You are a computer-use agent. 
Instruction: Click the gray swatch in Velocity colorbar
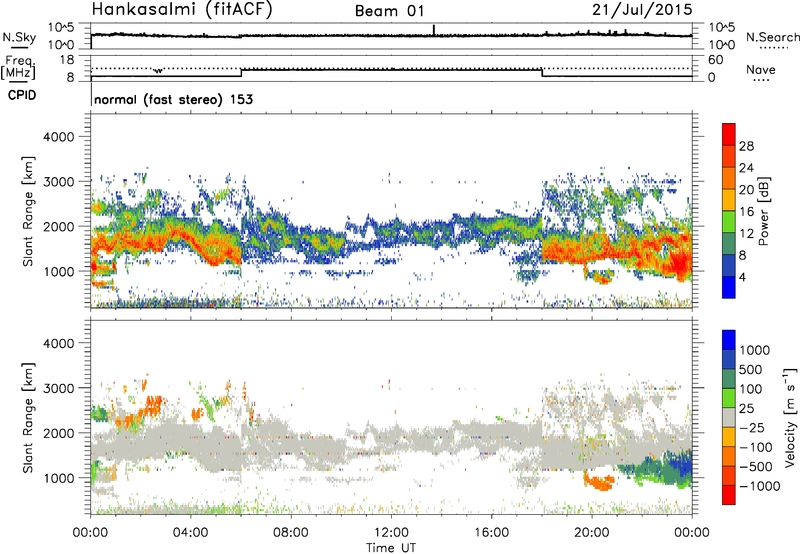click(x=729, y=418)
